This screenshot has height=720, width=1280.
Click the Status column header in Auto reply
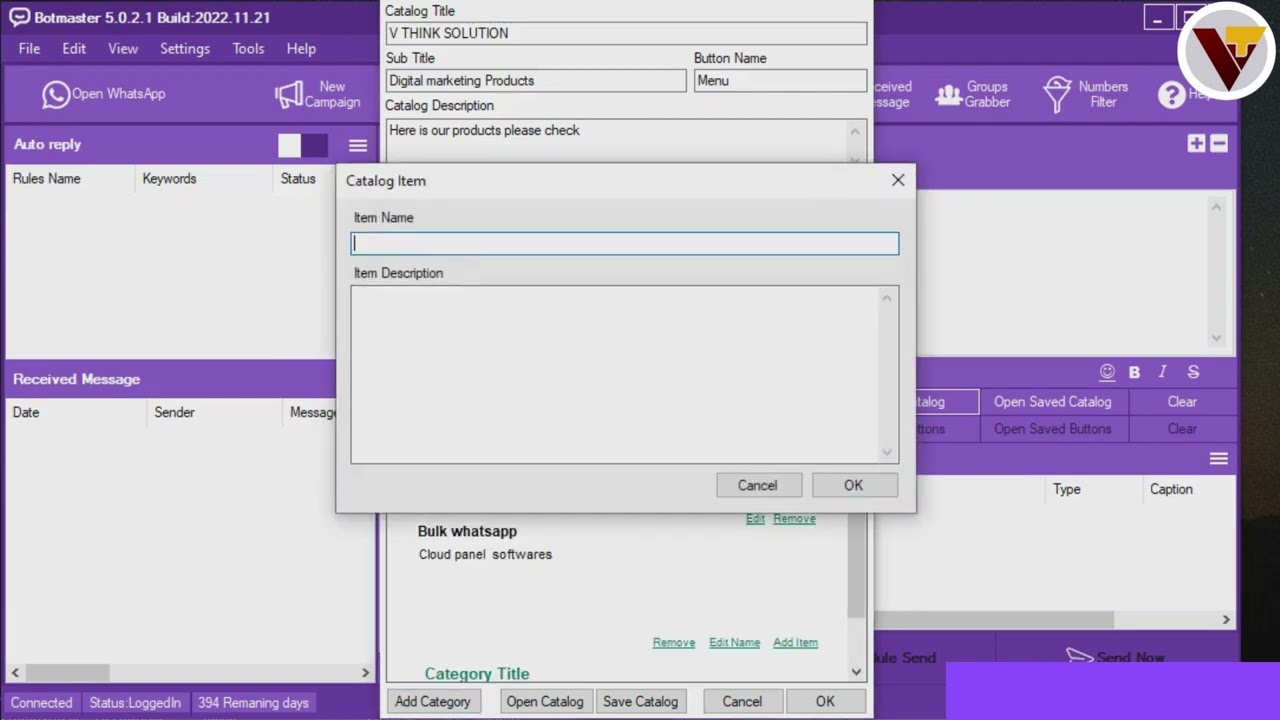[298, 179]
